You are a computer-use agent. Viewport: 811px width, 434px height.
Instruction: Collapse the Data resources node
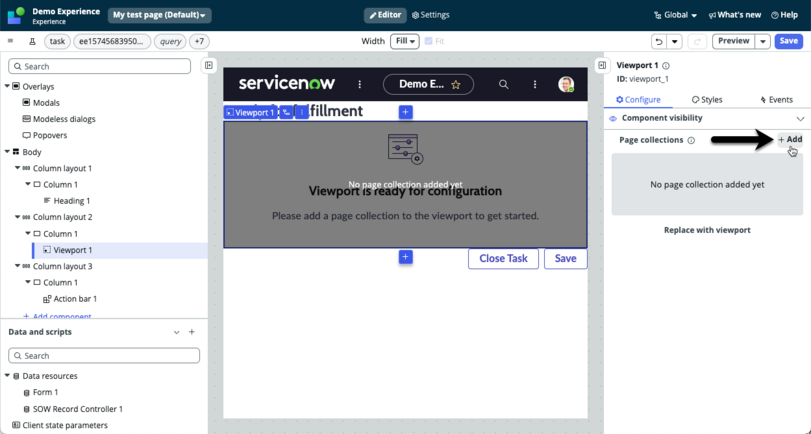pos(7,376)
